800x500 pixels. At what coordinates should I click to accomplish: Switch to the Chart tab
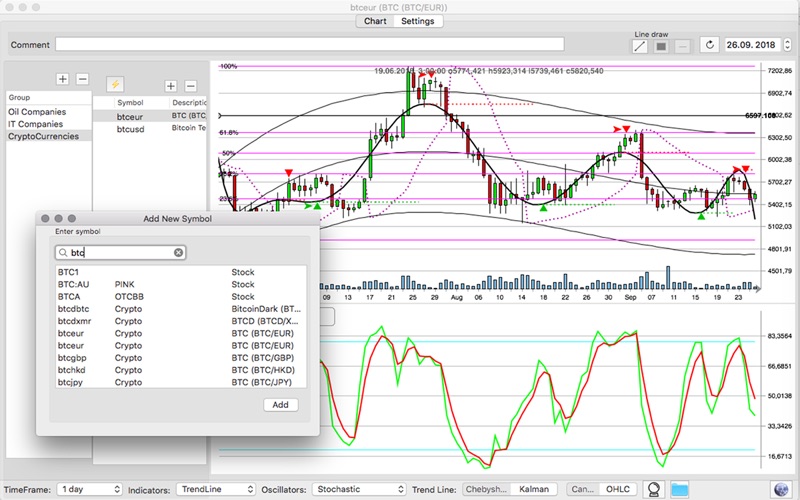pos(375,21)
